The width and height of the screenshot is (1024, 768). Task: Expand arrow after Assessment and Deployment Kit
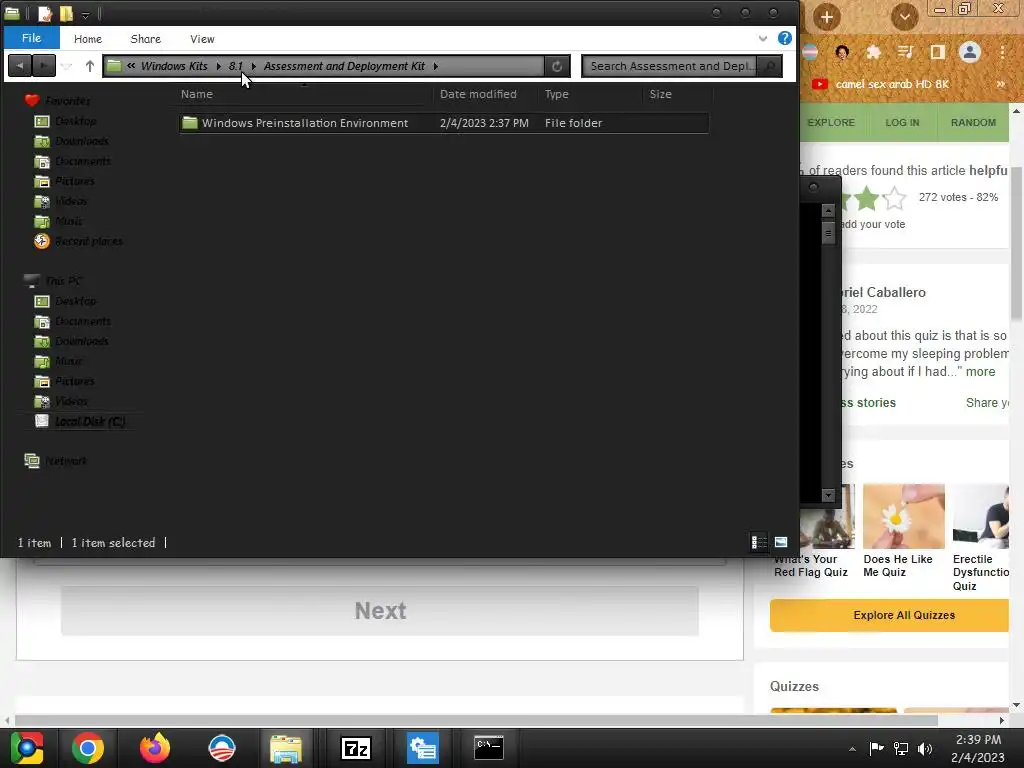click(x=435, y=66)
